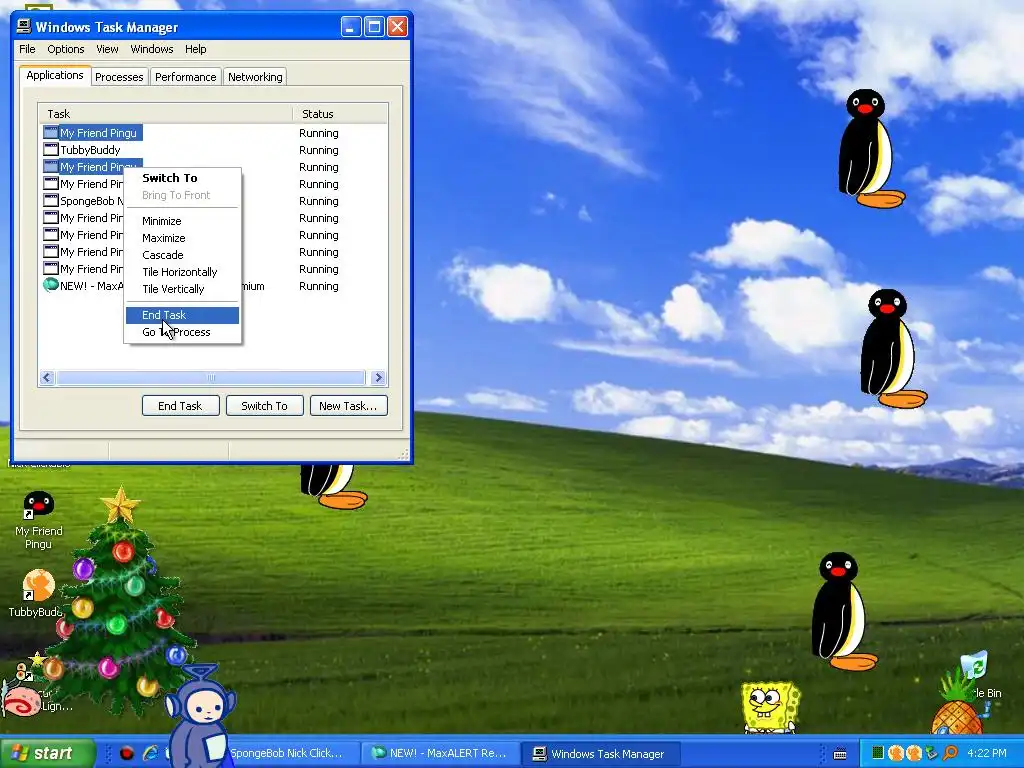This screenshot has height=768, width=1024.
Task: Click the SpongeBob character on the desktop
Action: tap(770, 707)
